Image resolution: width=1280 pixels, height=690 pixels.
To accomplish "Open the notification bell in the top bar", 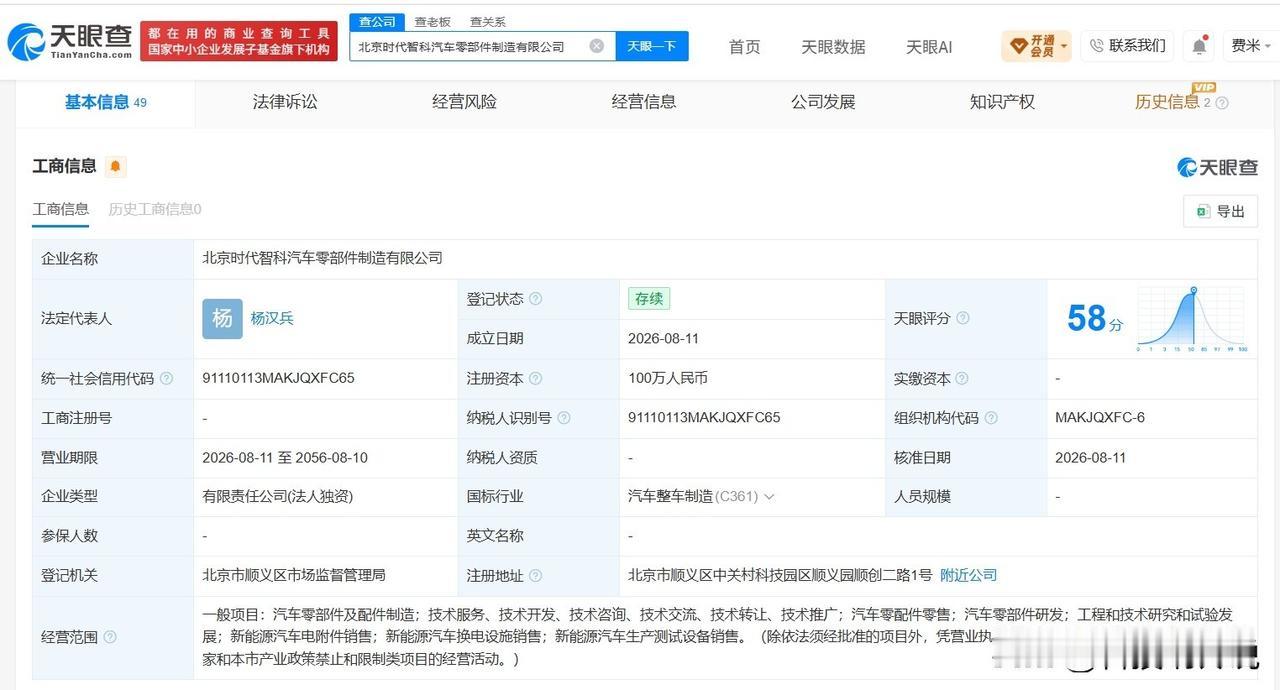I will 1198,46.
